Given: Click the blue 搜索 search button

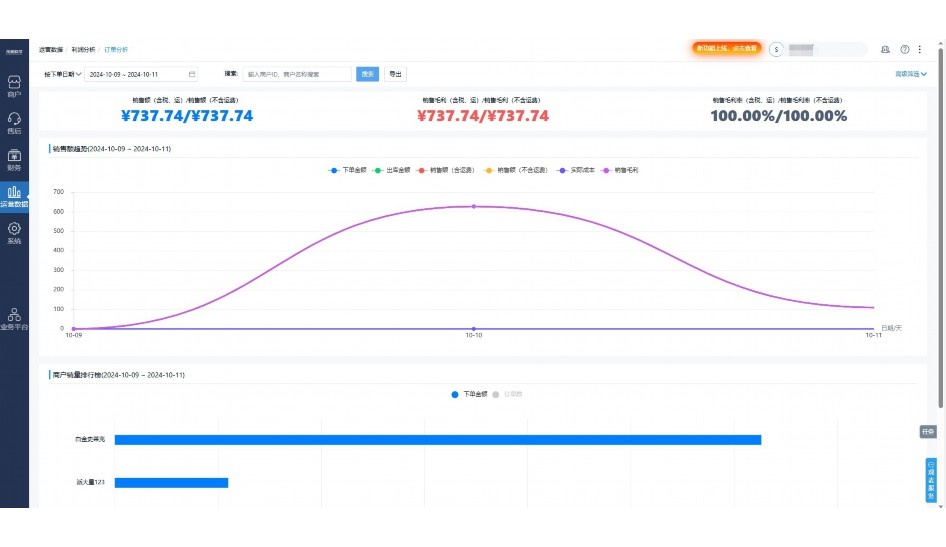Looking at the screenshot, I should pos(367,74).
